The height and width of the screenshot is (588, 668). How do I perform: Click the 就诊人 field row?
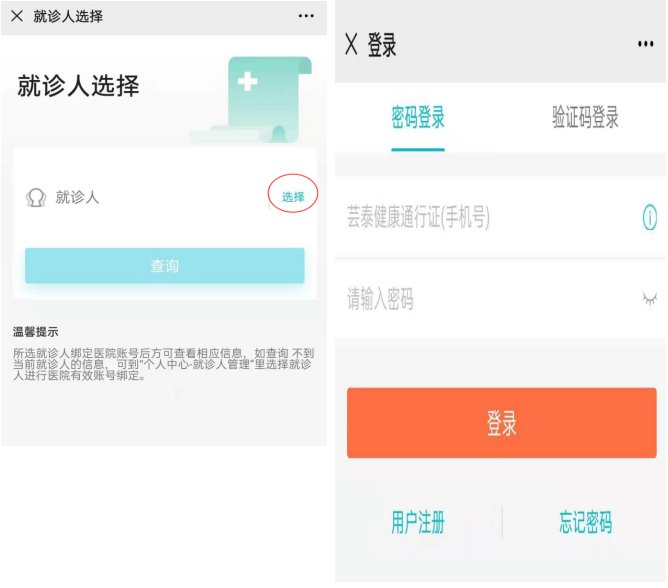pyautogui.click(x=150, y=198)
